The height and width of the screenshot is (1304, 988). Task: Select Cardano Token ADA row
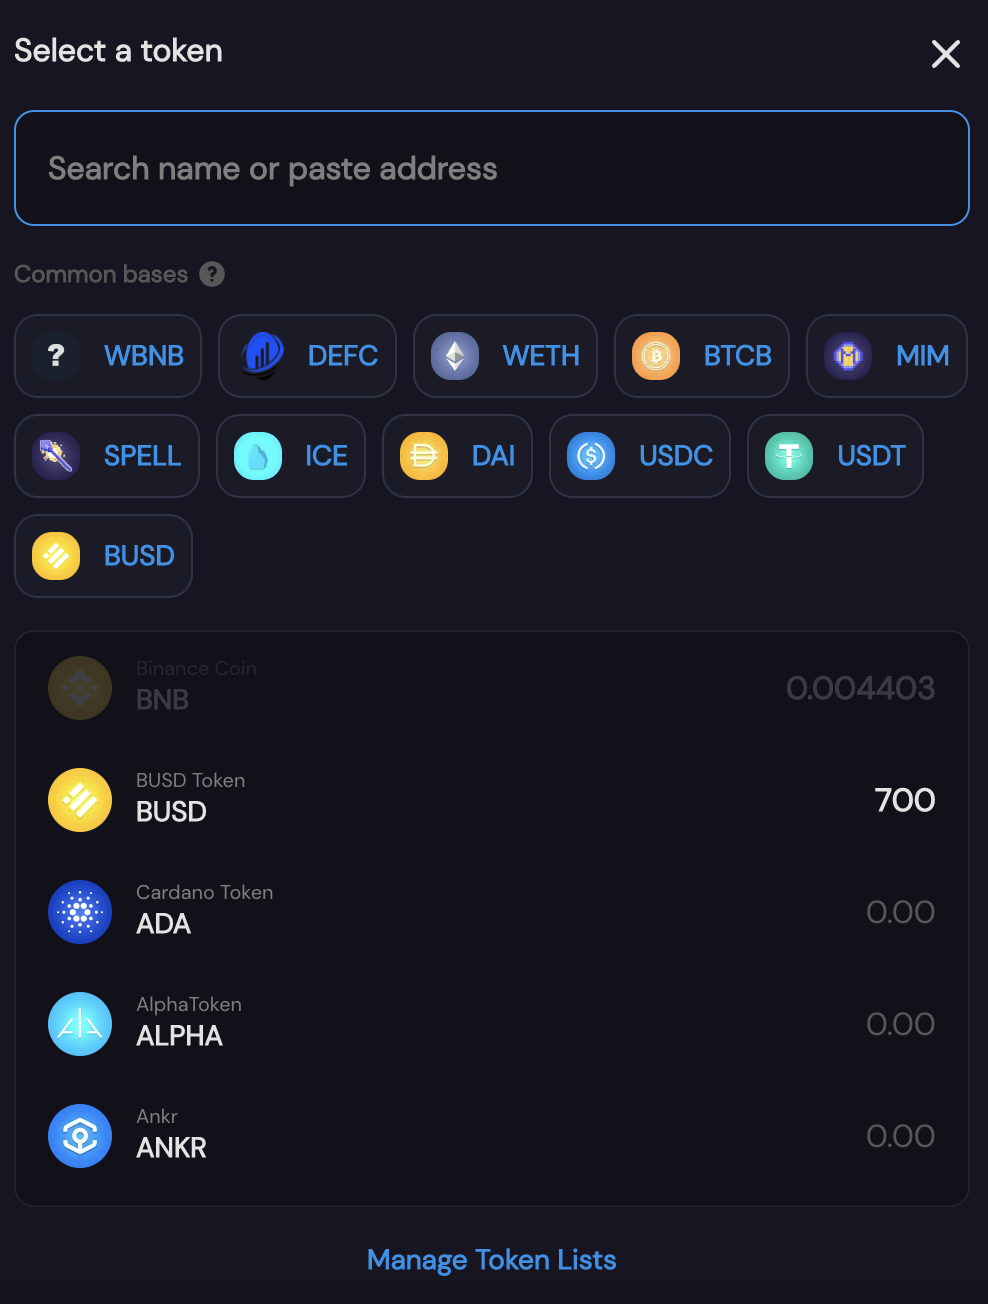click(491, 912)
